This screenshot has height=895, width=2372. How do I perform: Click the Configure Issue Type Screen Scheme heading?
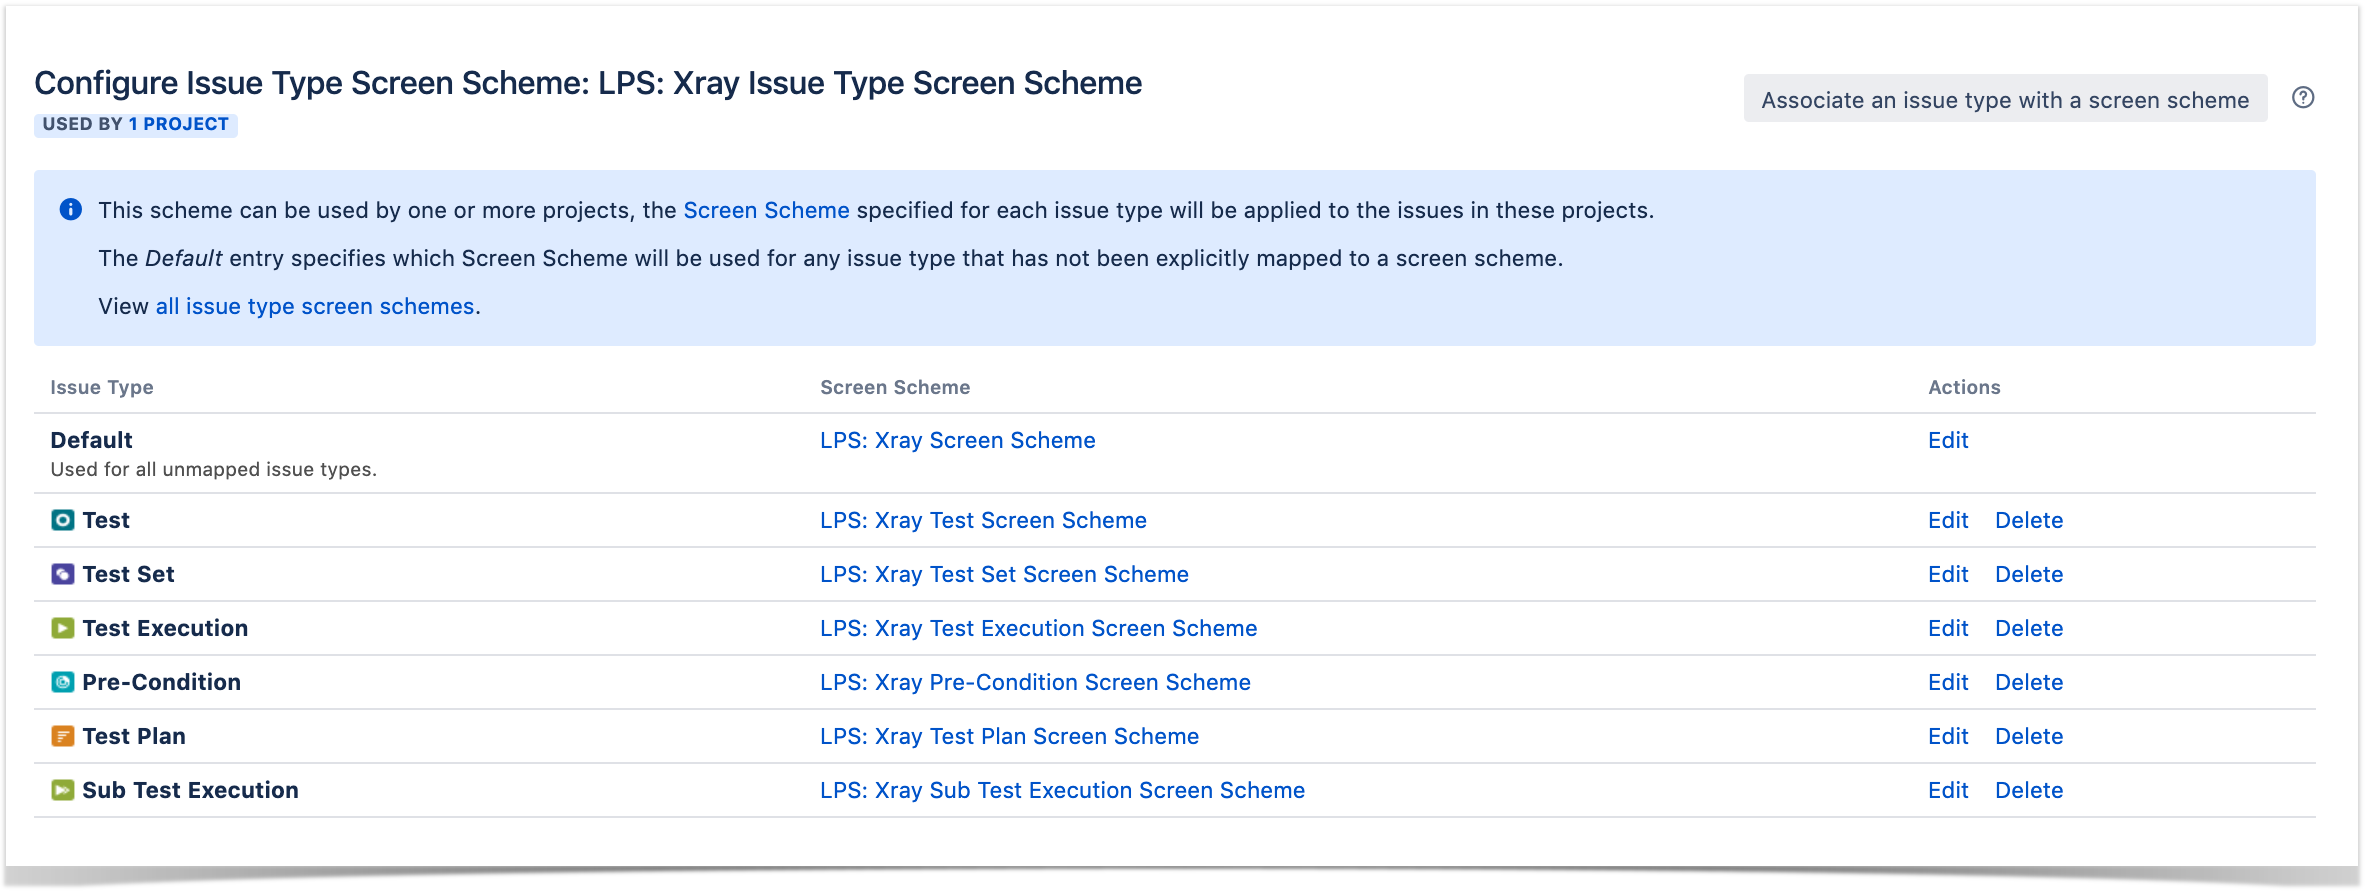pos(588,83)
